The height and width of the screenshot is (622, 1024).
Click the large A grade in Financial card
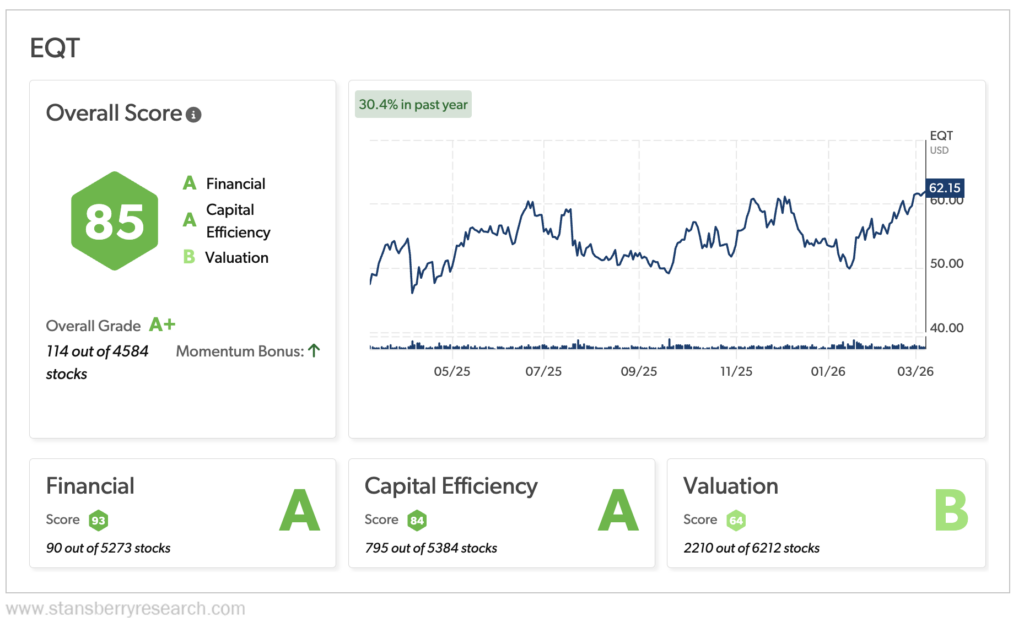[x=299, y=512]
